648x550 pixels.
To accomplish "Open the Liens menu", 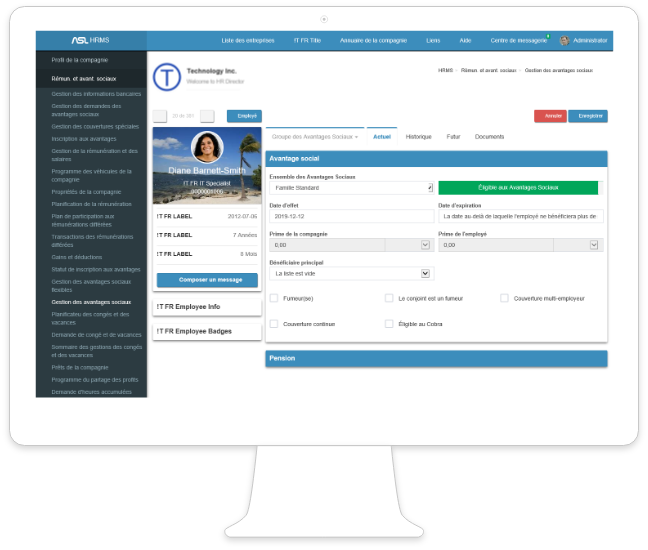I will coord(433,40).
